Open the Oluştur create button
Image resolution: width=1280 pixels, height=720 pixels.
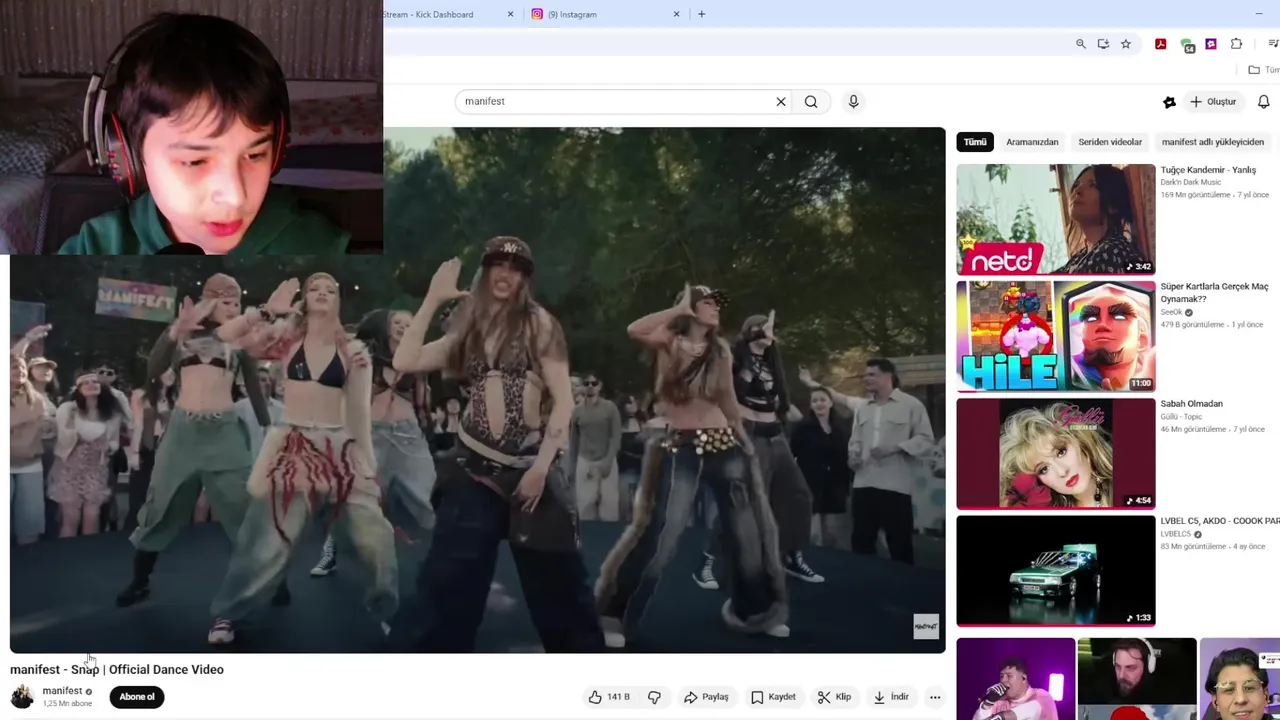[1214, 101]
